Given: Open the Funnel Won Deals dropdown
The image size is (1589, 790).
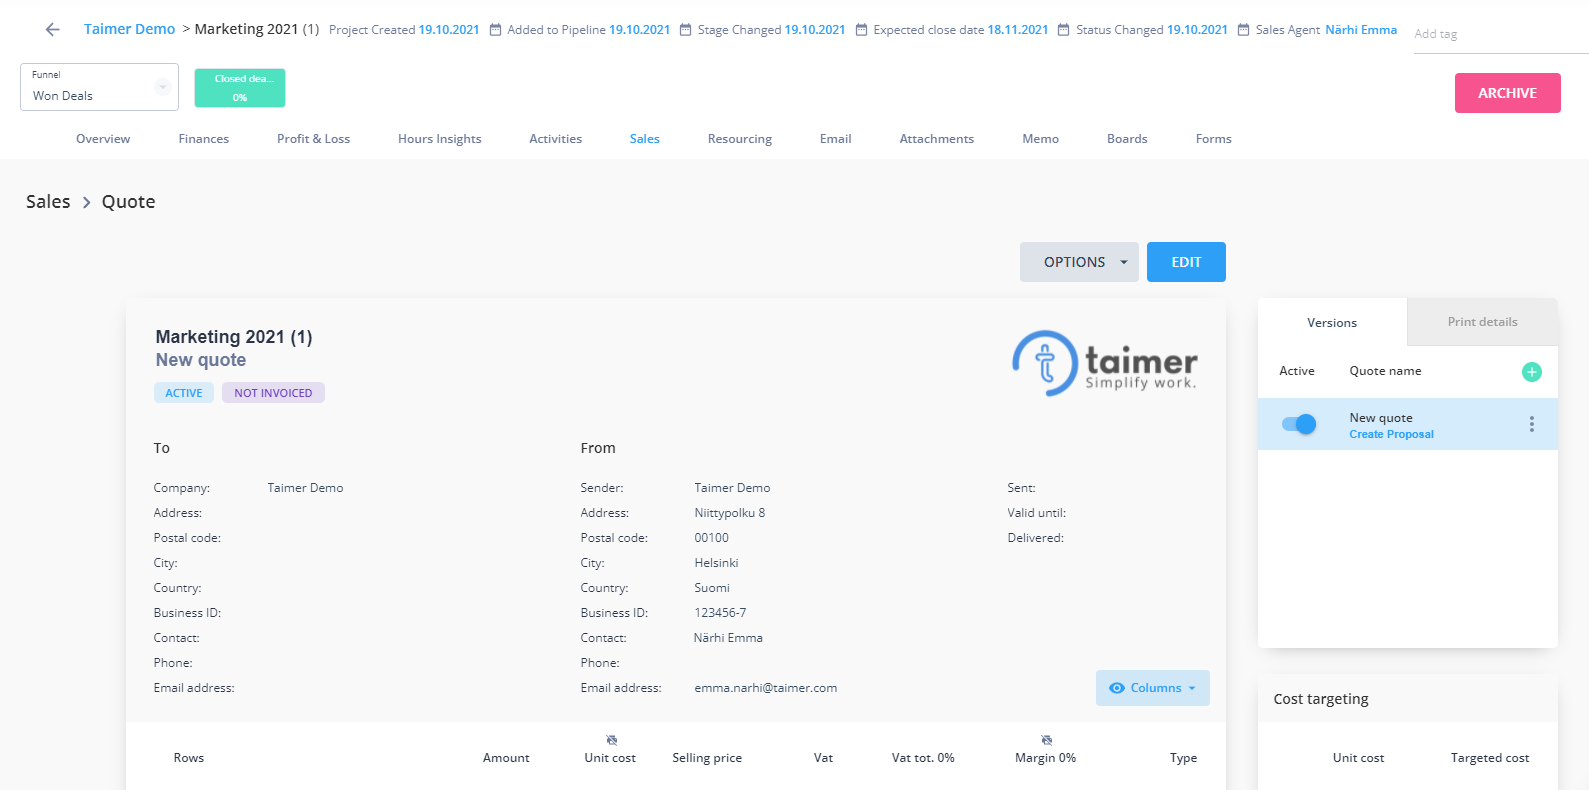Looking at the screenshot, I should 99,87.
